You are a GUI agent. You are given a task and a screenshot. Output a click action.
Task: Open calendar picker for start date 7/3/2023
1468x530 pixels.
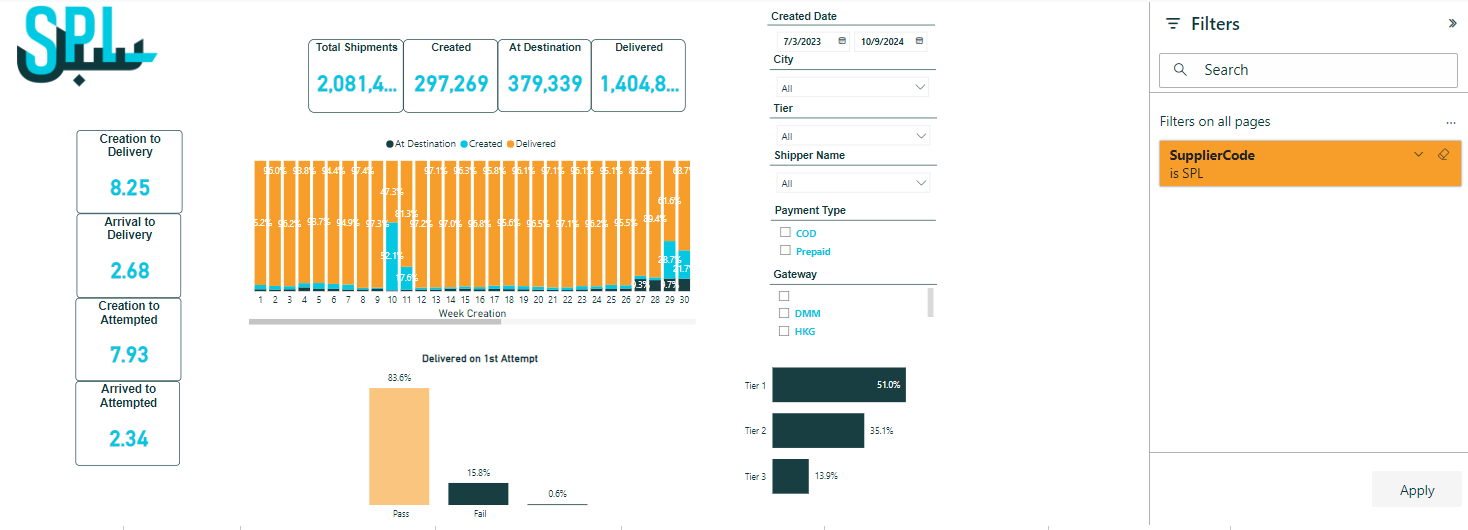842,41
